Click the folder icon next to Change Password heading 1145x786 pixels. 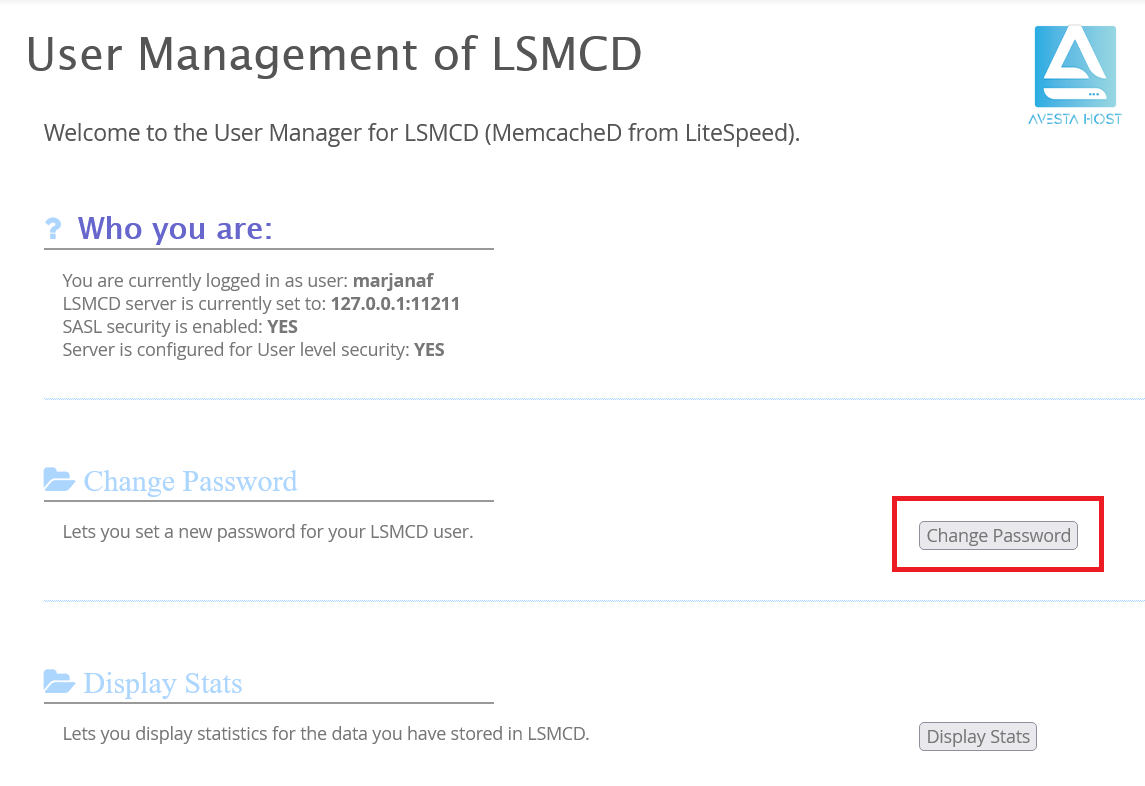pos(60,481)
